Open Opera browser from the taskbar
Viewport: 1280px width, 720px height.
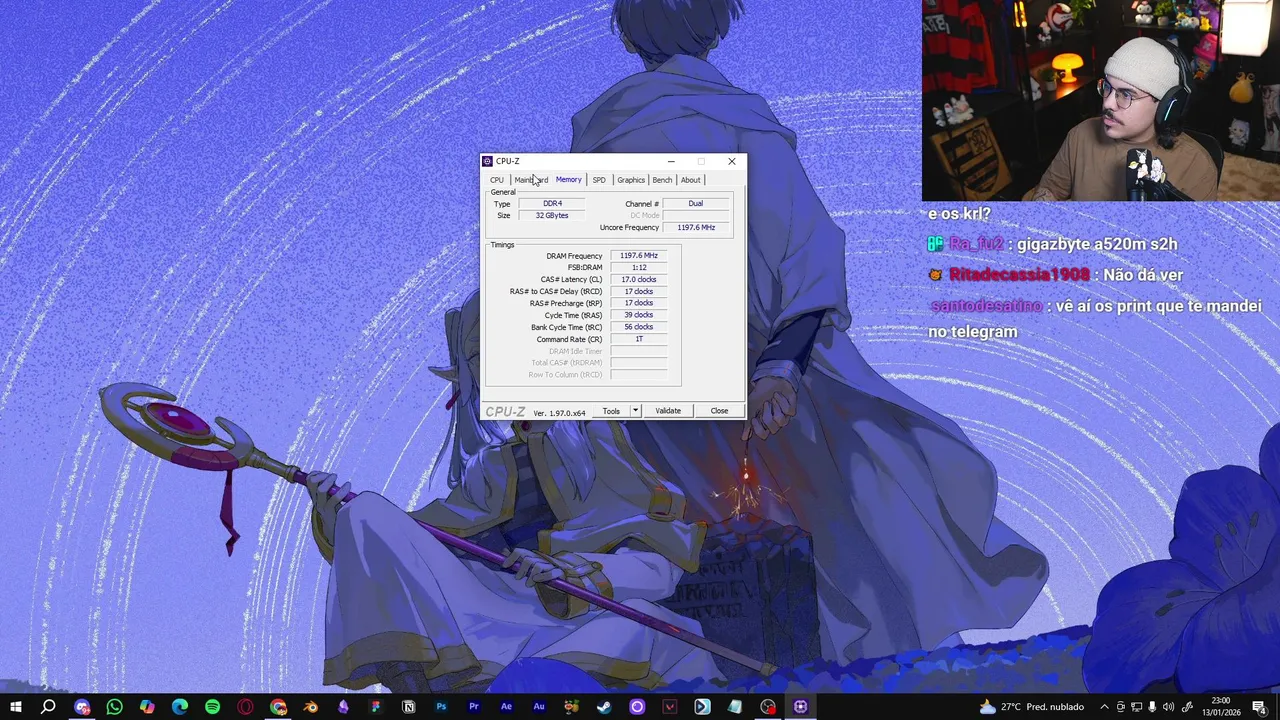tap(245, 707)
